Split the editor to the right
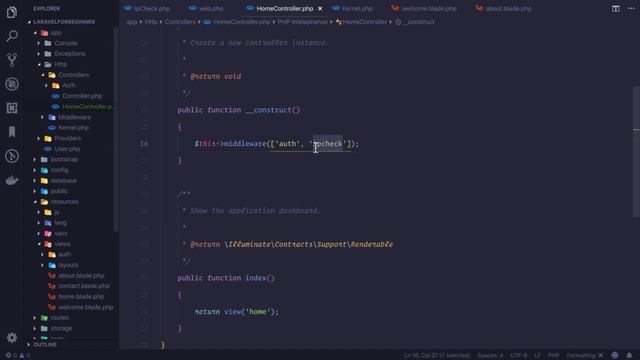The image size is (640, 360). (616, 9)
